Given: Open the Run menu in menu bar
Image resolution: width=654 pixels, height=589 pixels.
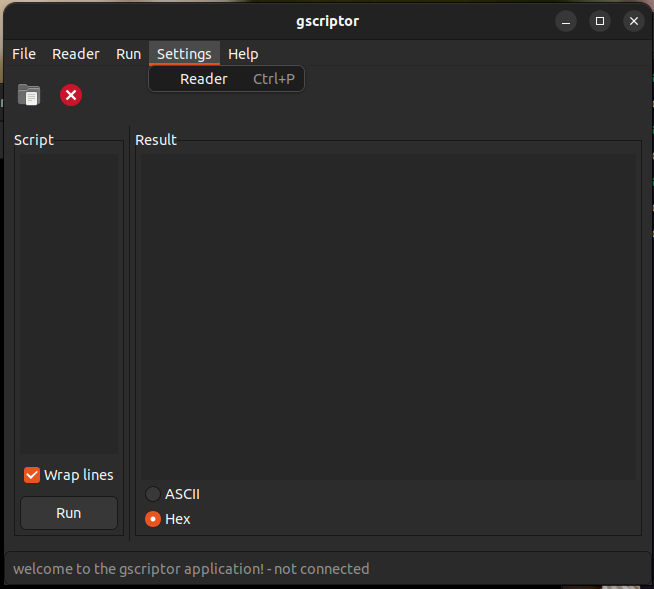Looking at the screenshot, I should (x=128, y=54).
